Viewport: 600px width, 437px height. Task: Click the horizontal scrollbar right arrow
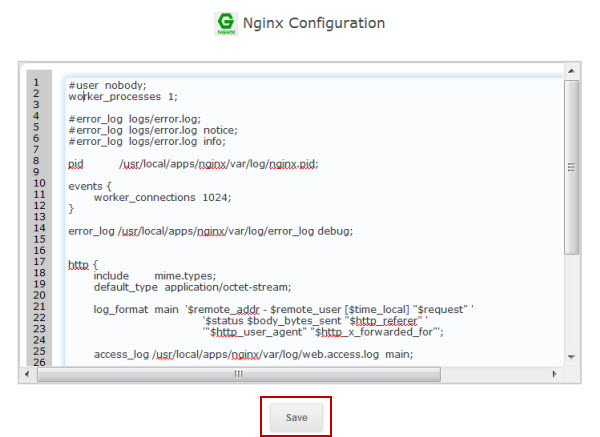[x=554, y=374]
